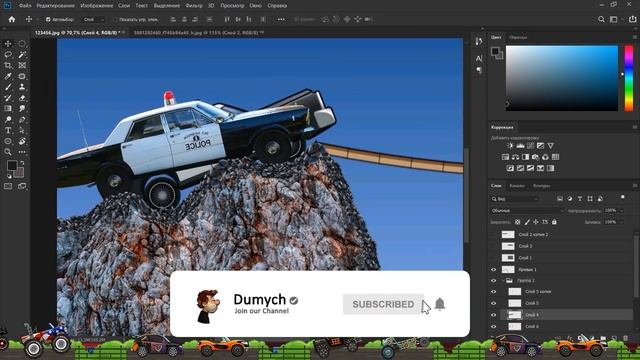
Task: Open the Color panel flyout menu
Action: [635, 37]
